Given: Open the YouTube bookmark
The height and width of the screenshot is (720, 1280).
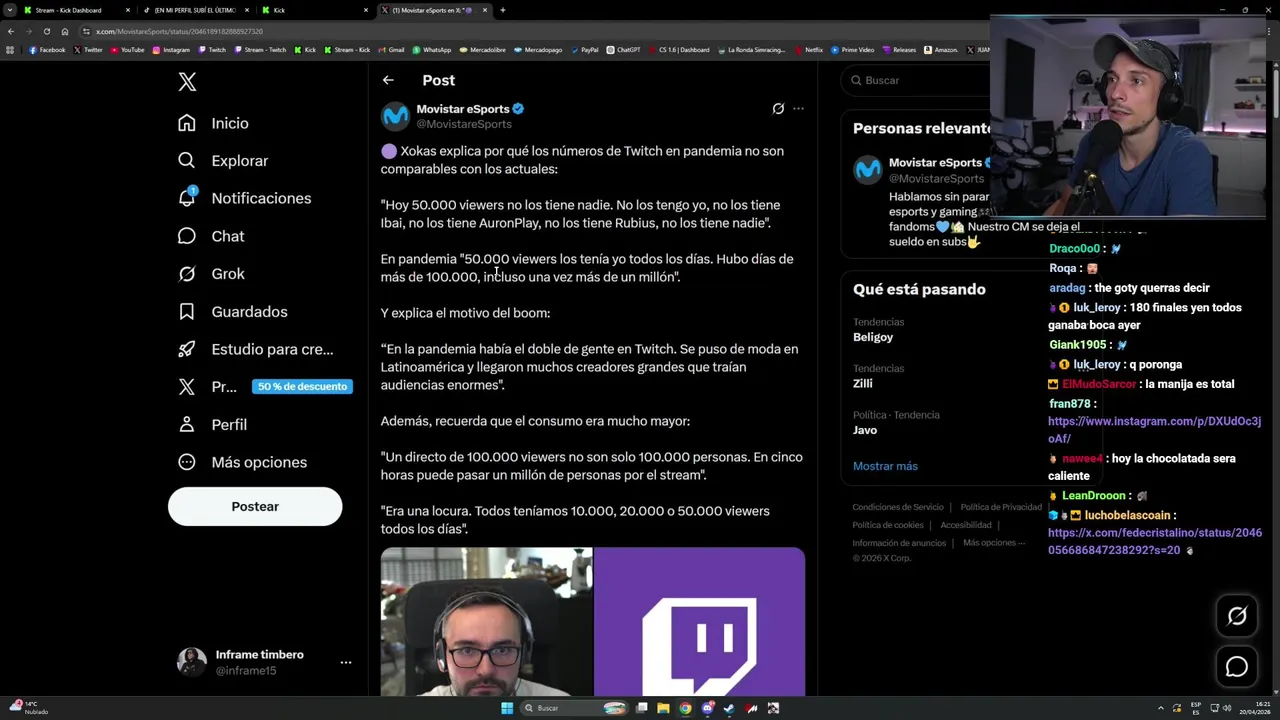Looking at the screenshot, I should pos(127,50).
